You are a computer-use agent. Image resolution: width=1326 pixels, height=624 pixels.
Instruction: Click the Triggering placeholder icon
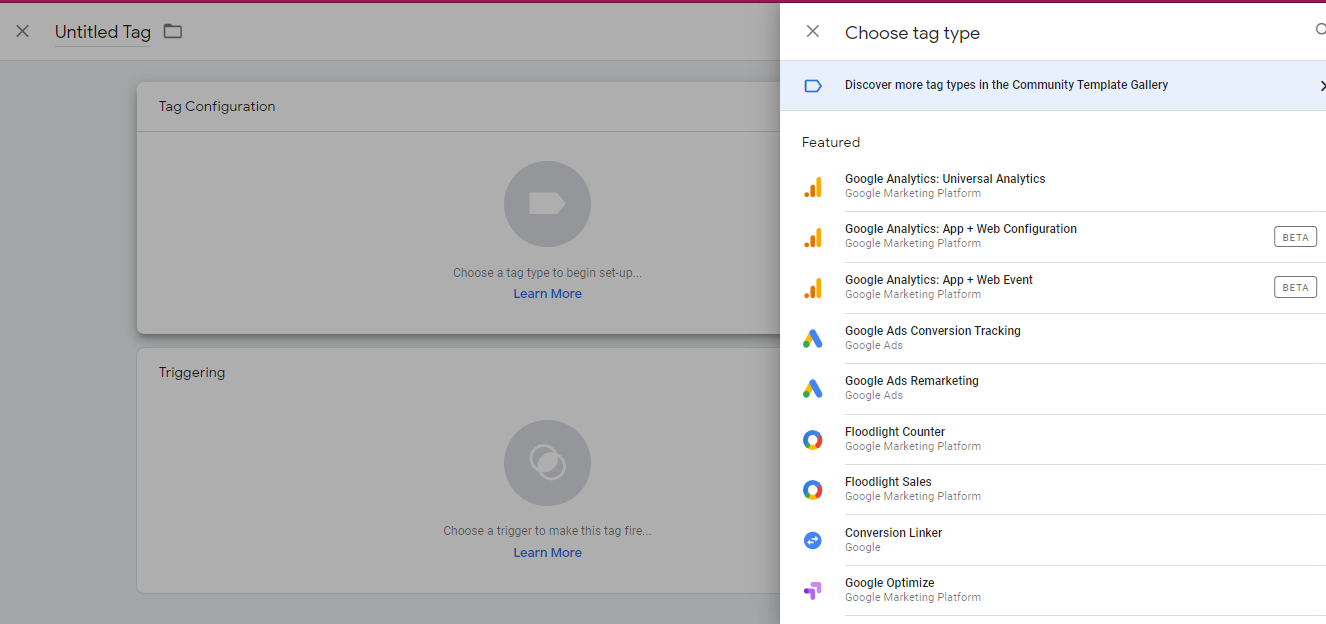(x=547, y=462)
